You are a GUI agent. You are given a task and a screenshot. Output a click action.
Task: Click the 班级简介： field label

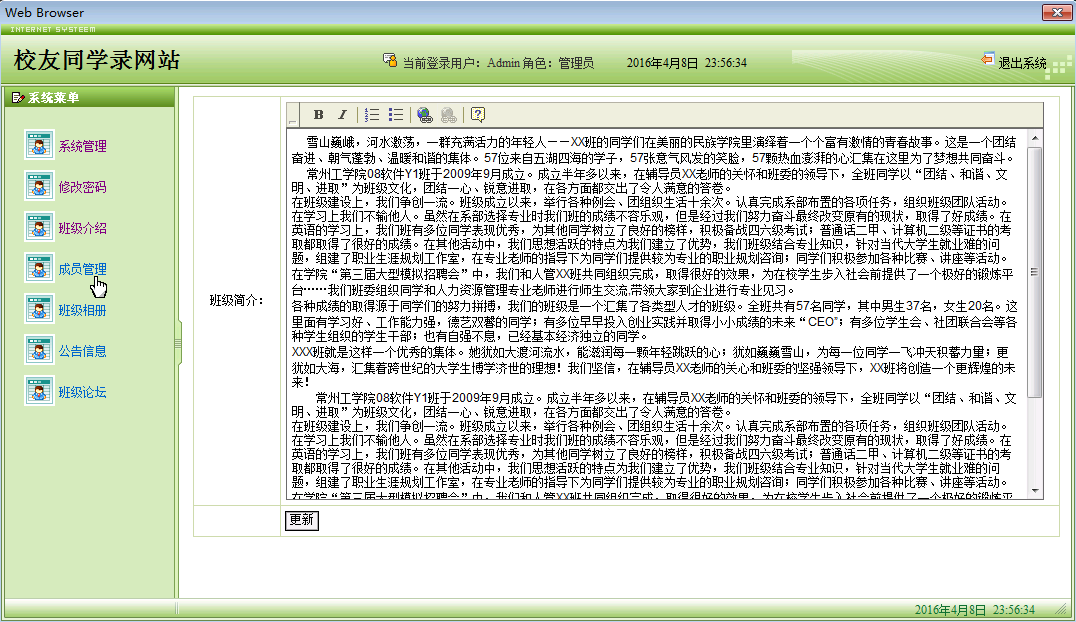237,301
